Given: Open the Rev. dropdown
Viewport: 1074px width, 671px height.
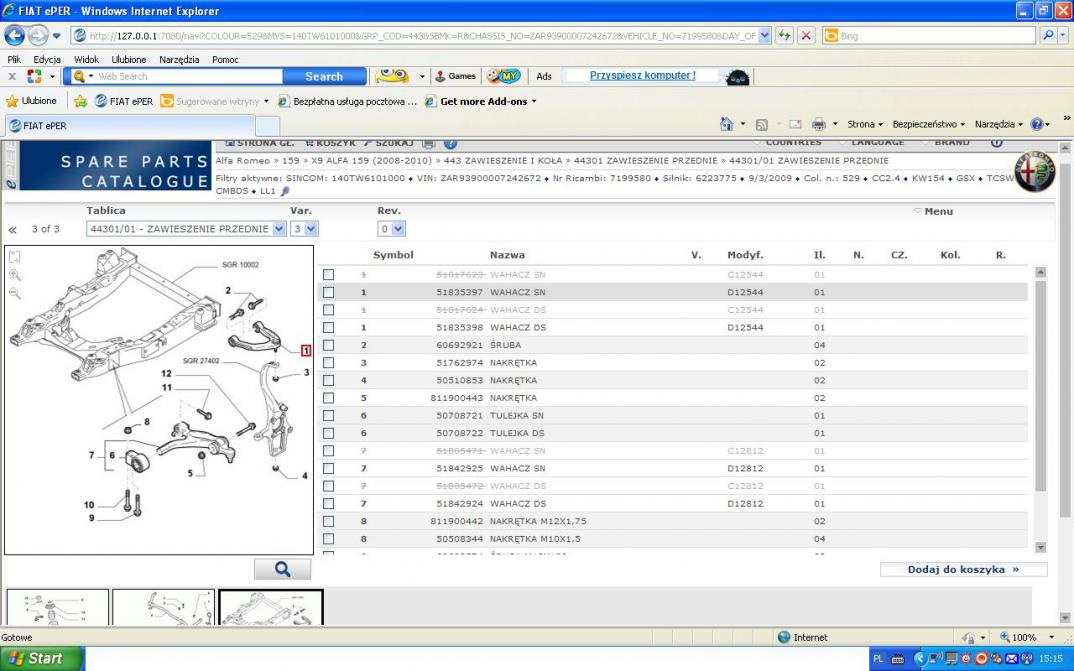Looking at the screenshot, I should click(391, 229).
